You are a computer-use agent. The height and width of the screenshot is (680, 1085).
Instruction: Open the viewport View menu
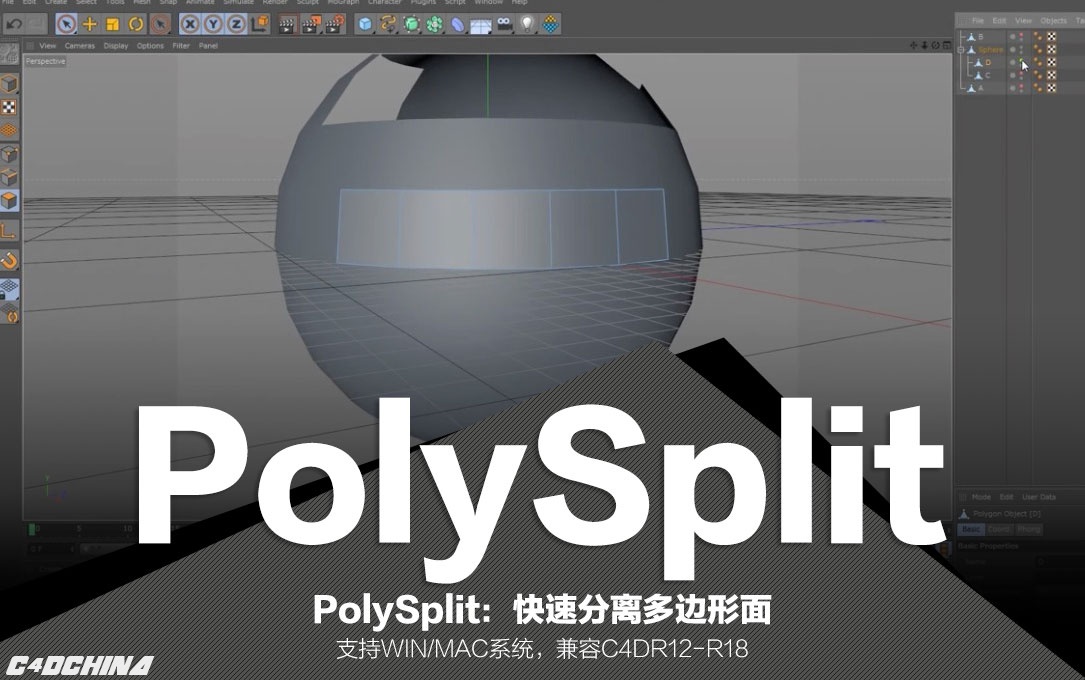point(48,46)
